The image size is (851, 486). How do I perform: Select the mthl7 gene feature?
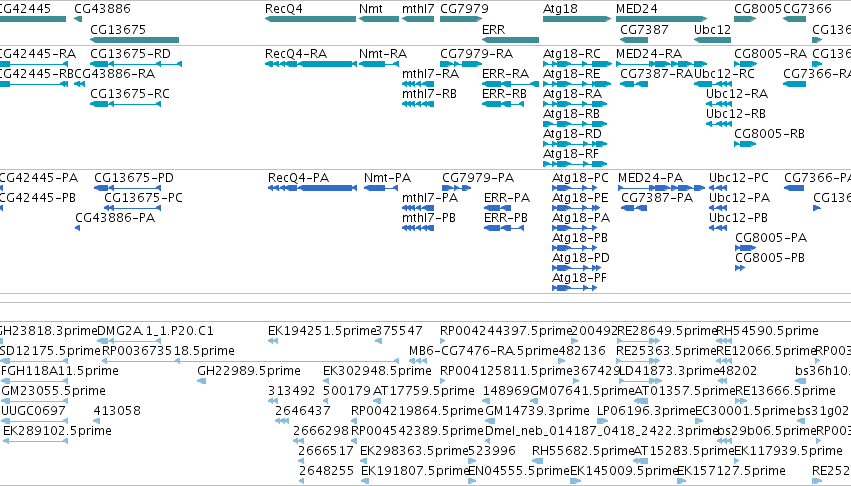tap(418, 19)
